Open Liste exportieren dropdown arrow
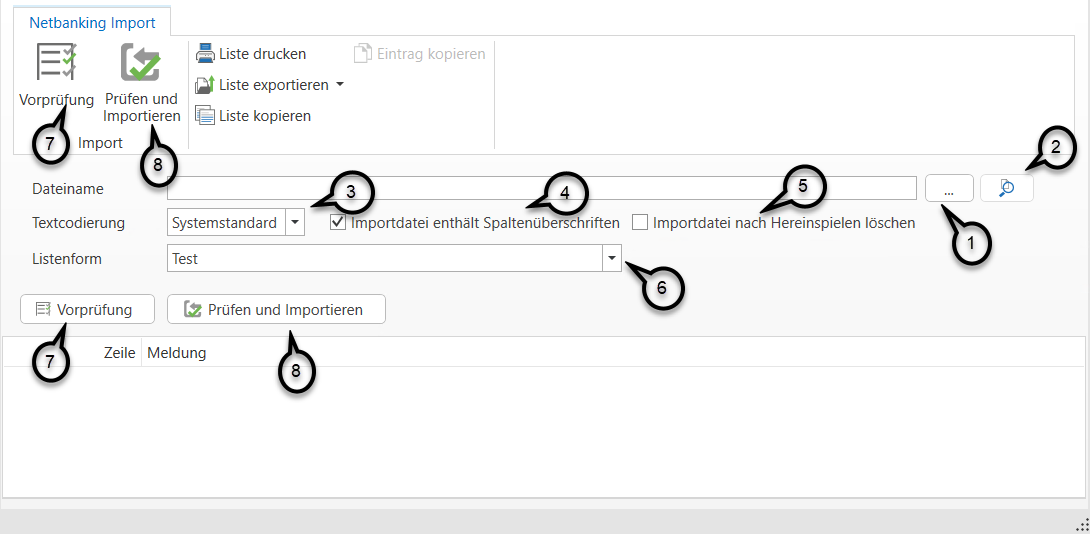The width and height of the screenshot is (1090, 534). [x=340, y=85]
